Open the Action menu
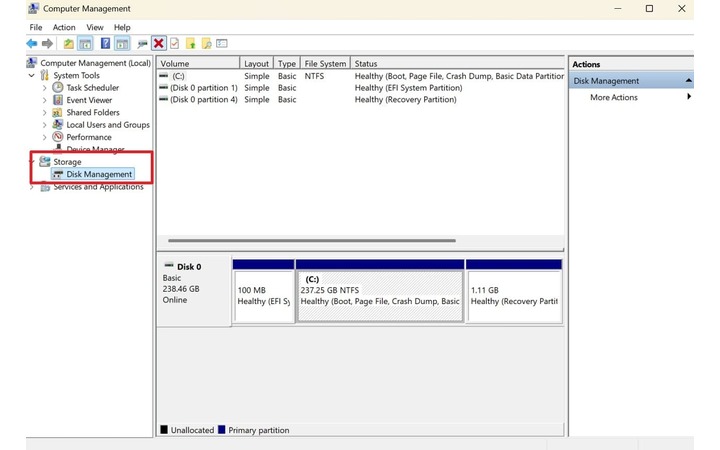 (x=64, y=27)
